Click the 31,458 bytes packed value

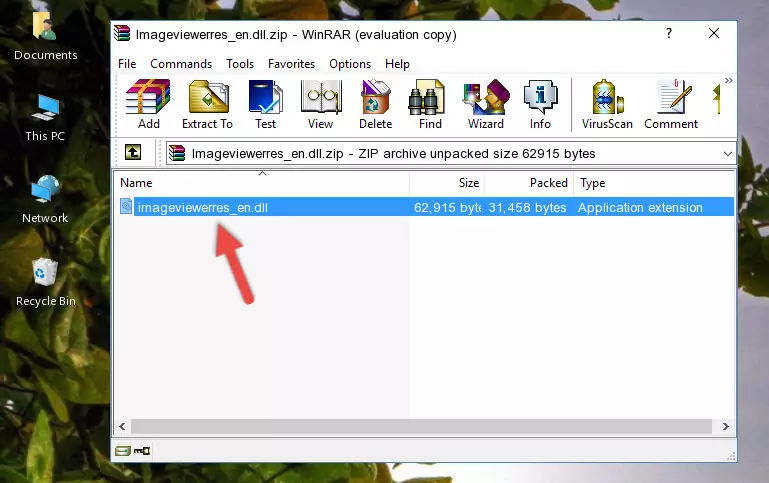[x=527, y=207]
